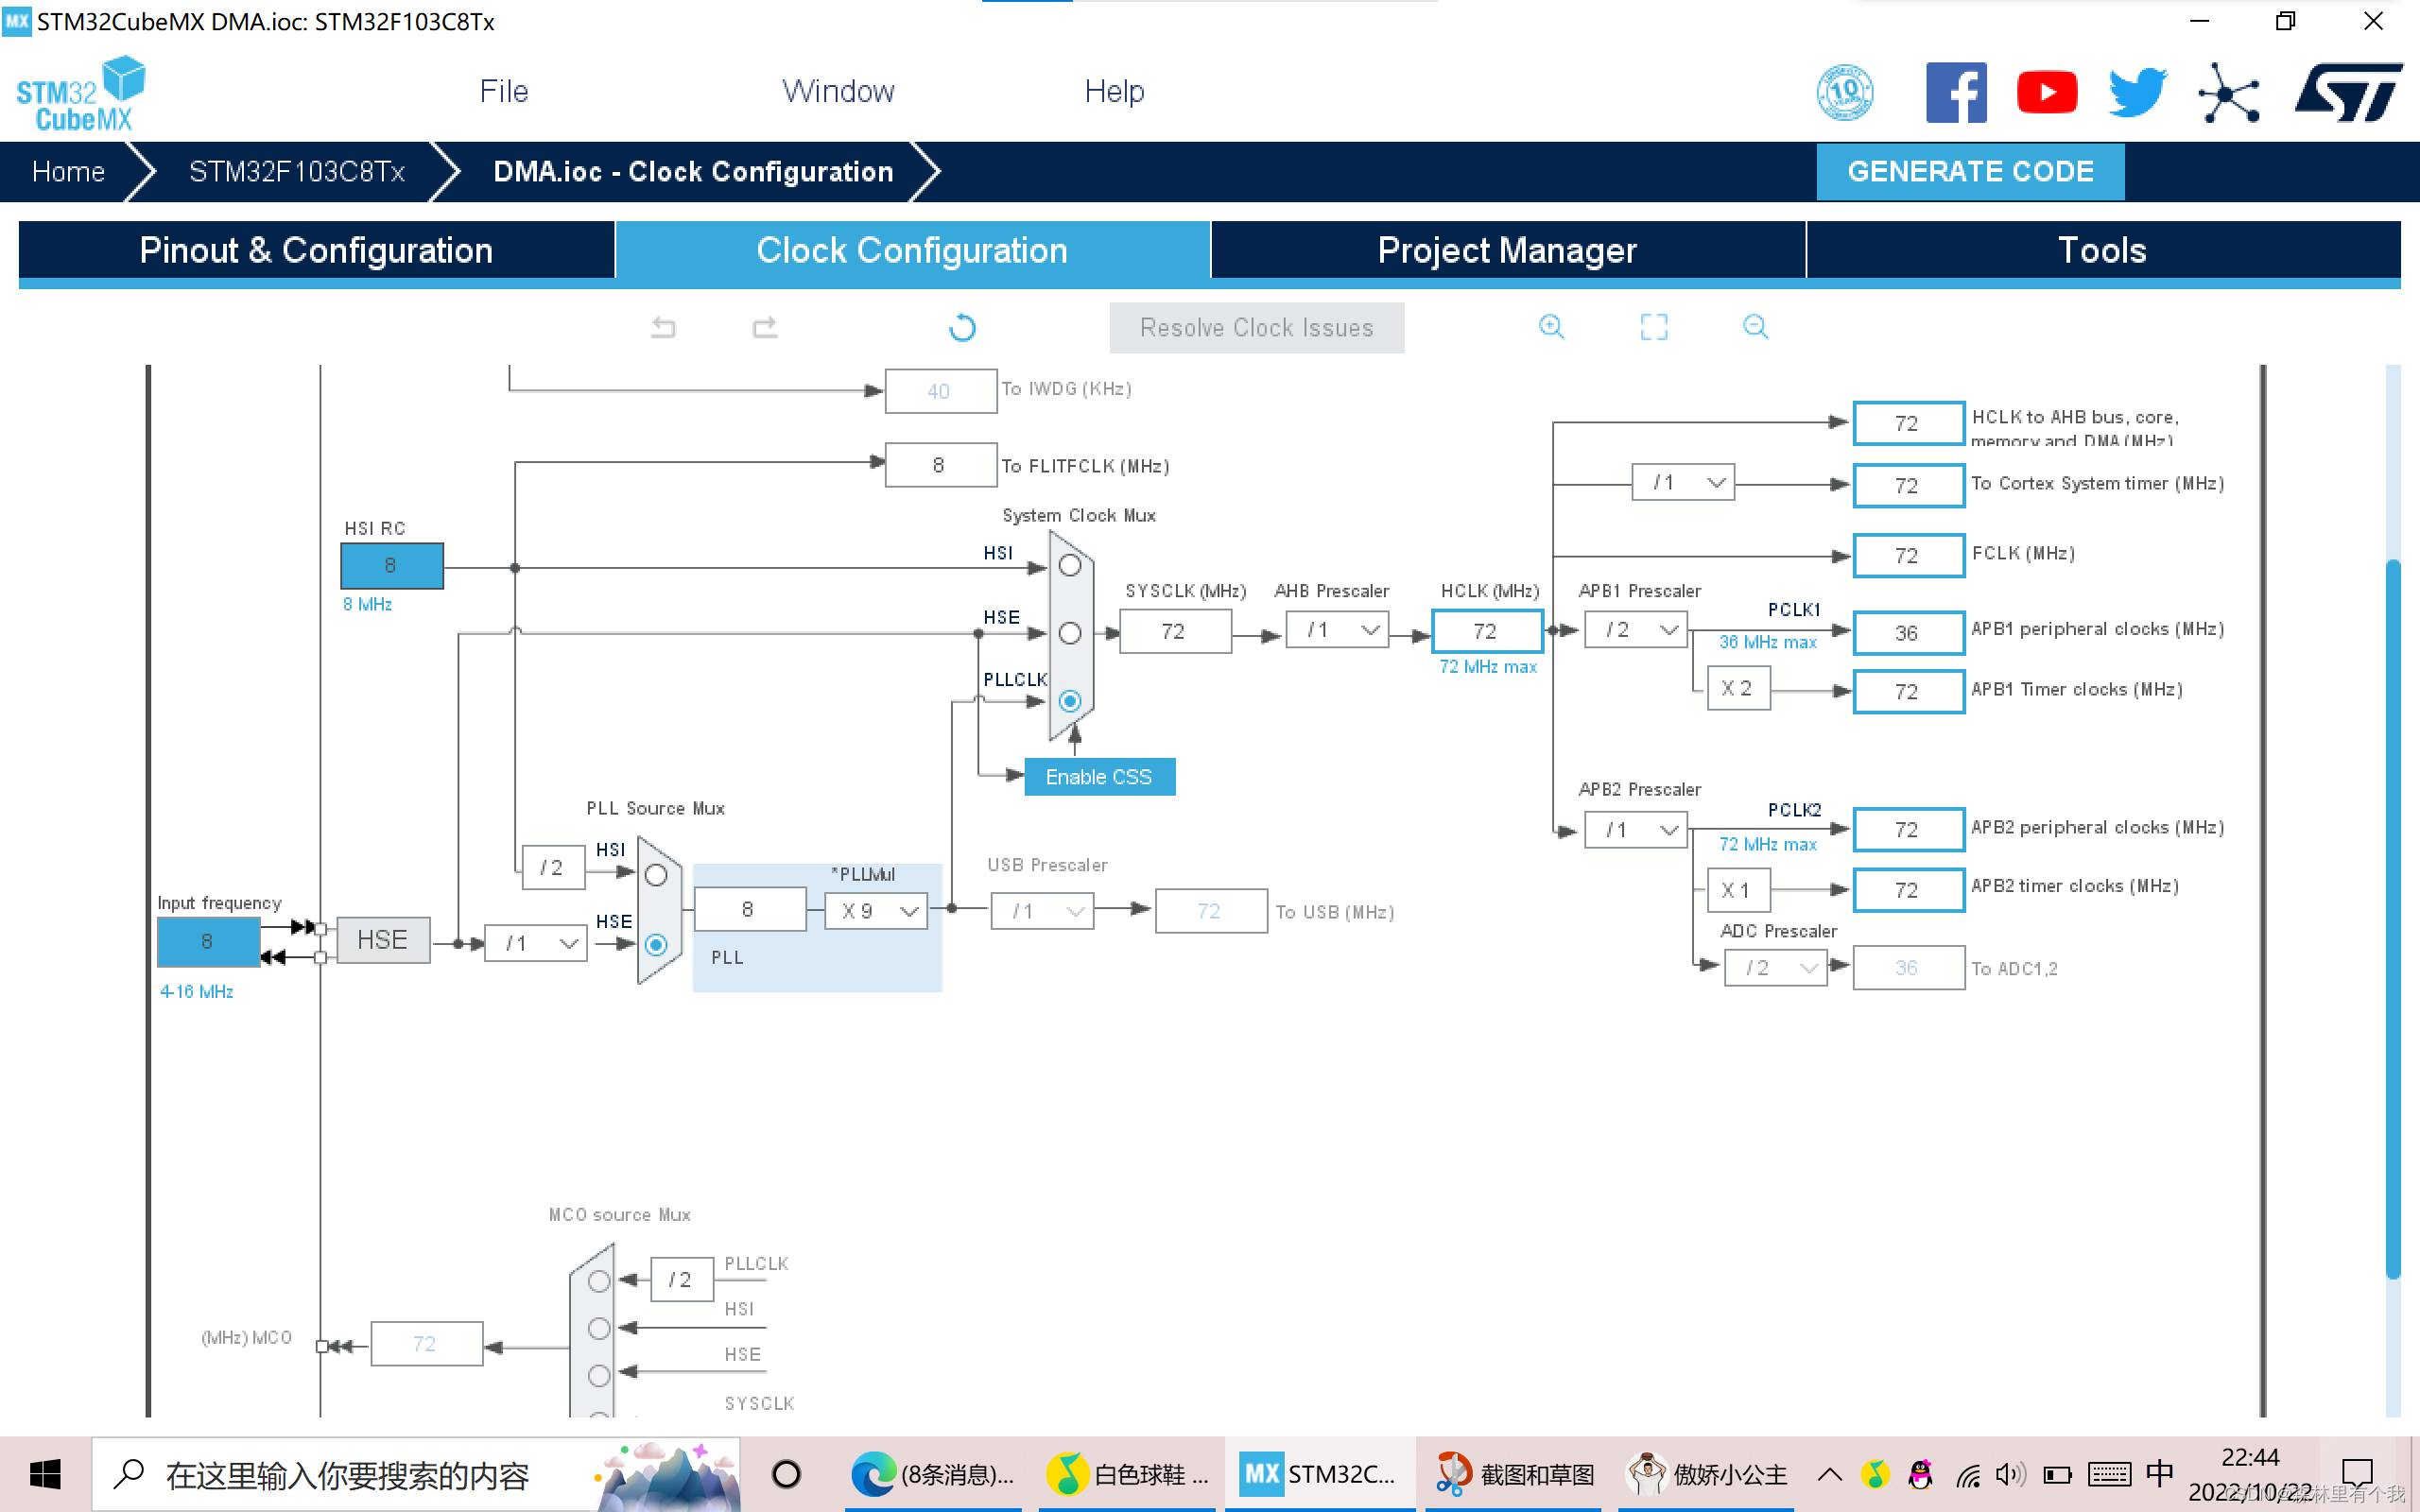
Task: Open the Help menu
Action: pos(1114,91)
